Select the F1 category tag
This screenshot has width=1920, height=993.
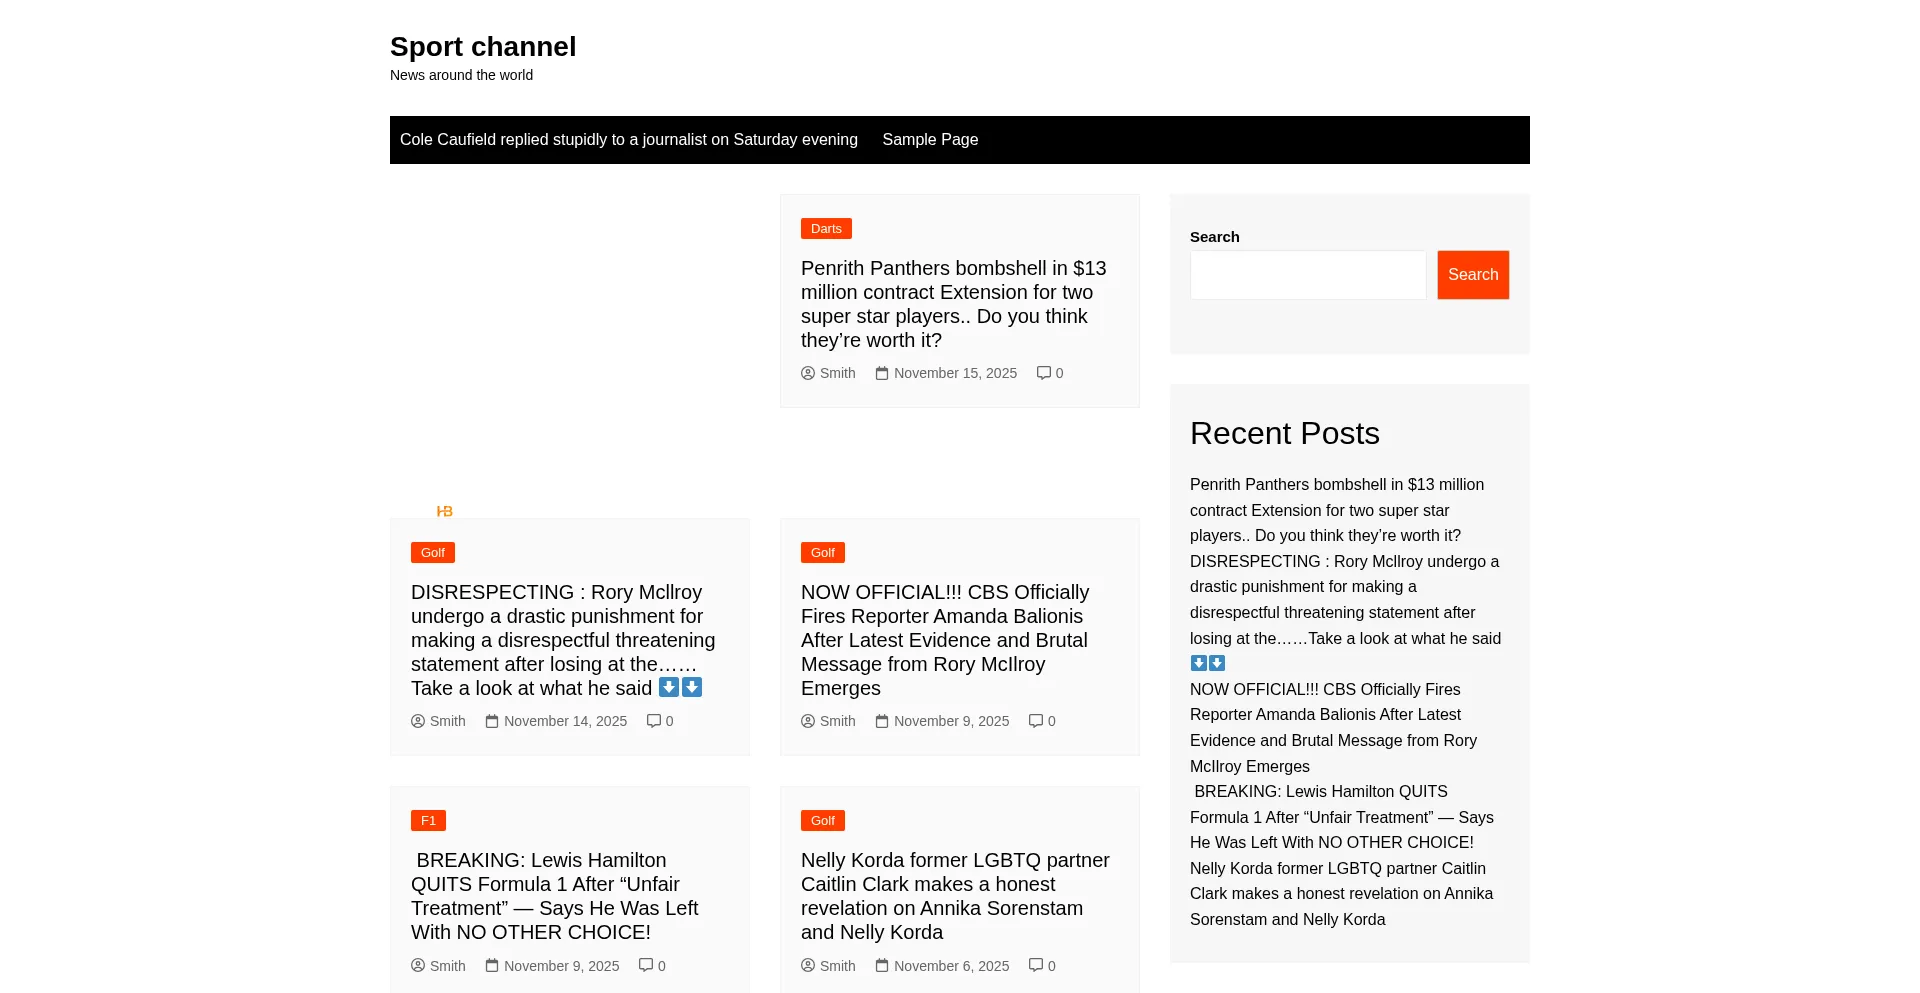pos(428,821)
